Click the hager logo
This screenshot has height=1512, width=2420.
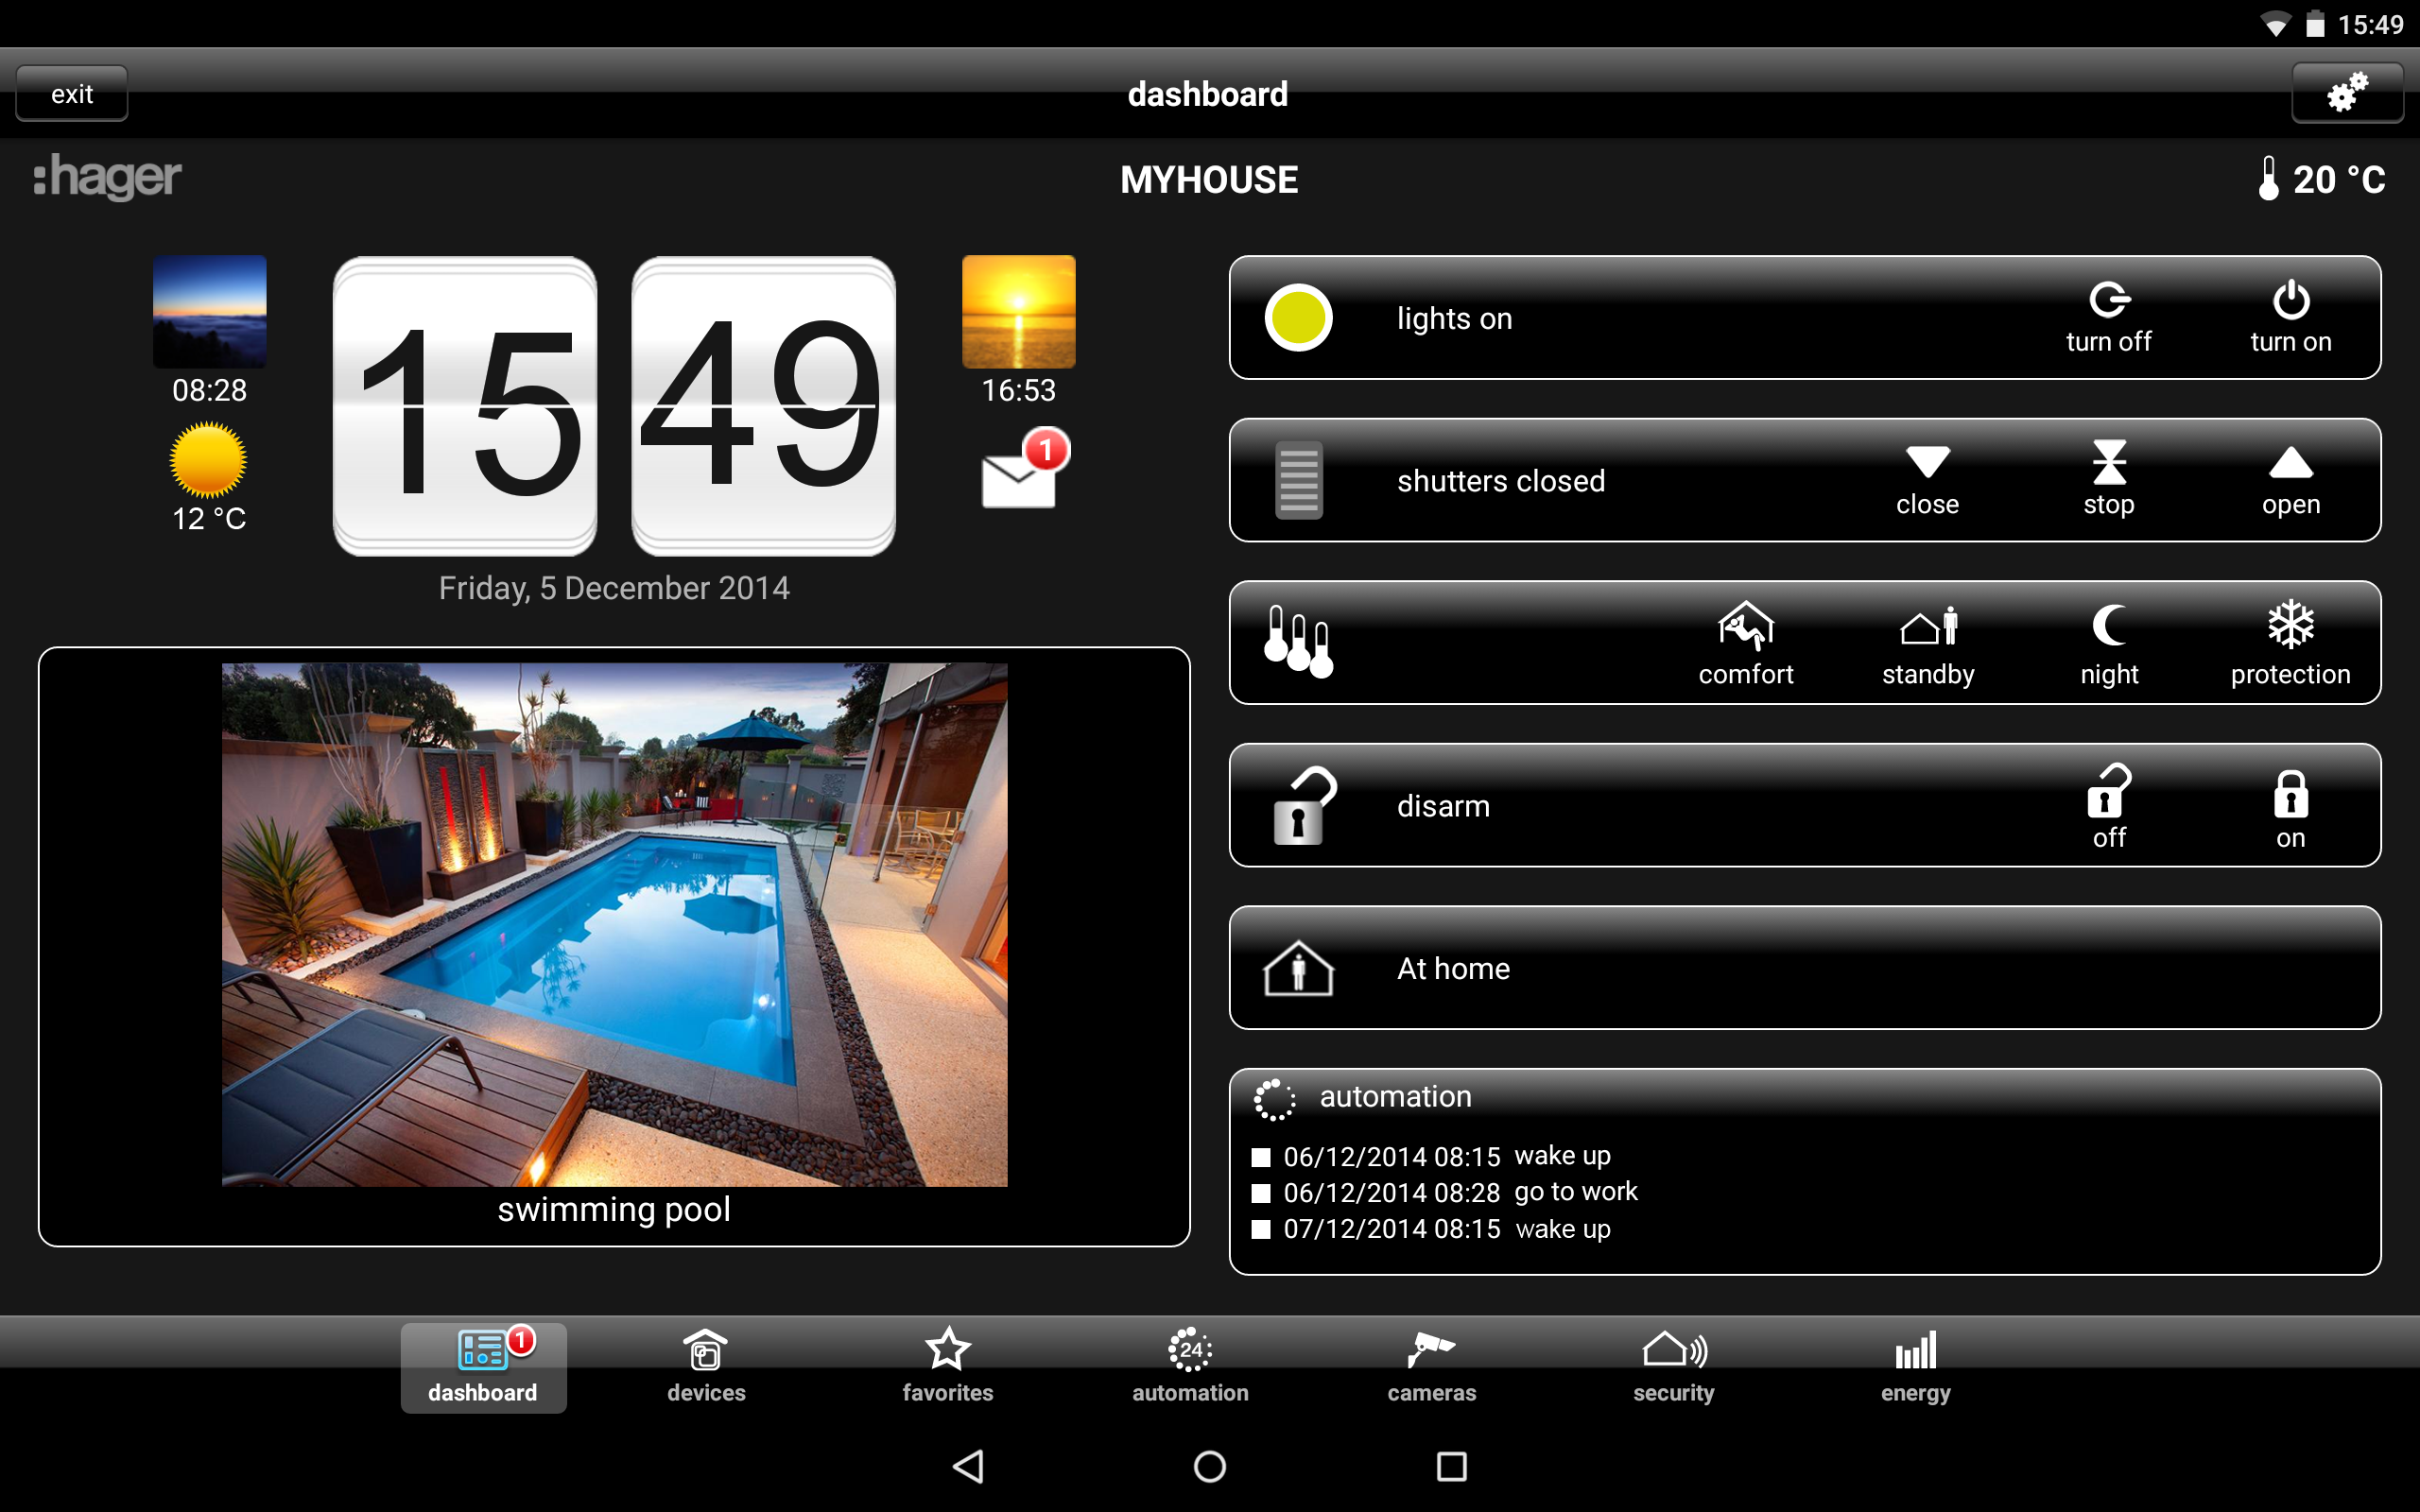point(107,177)
